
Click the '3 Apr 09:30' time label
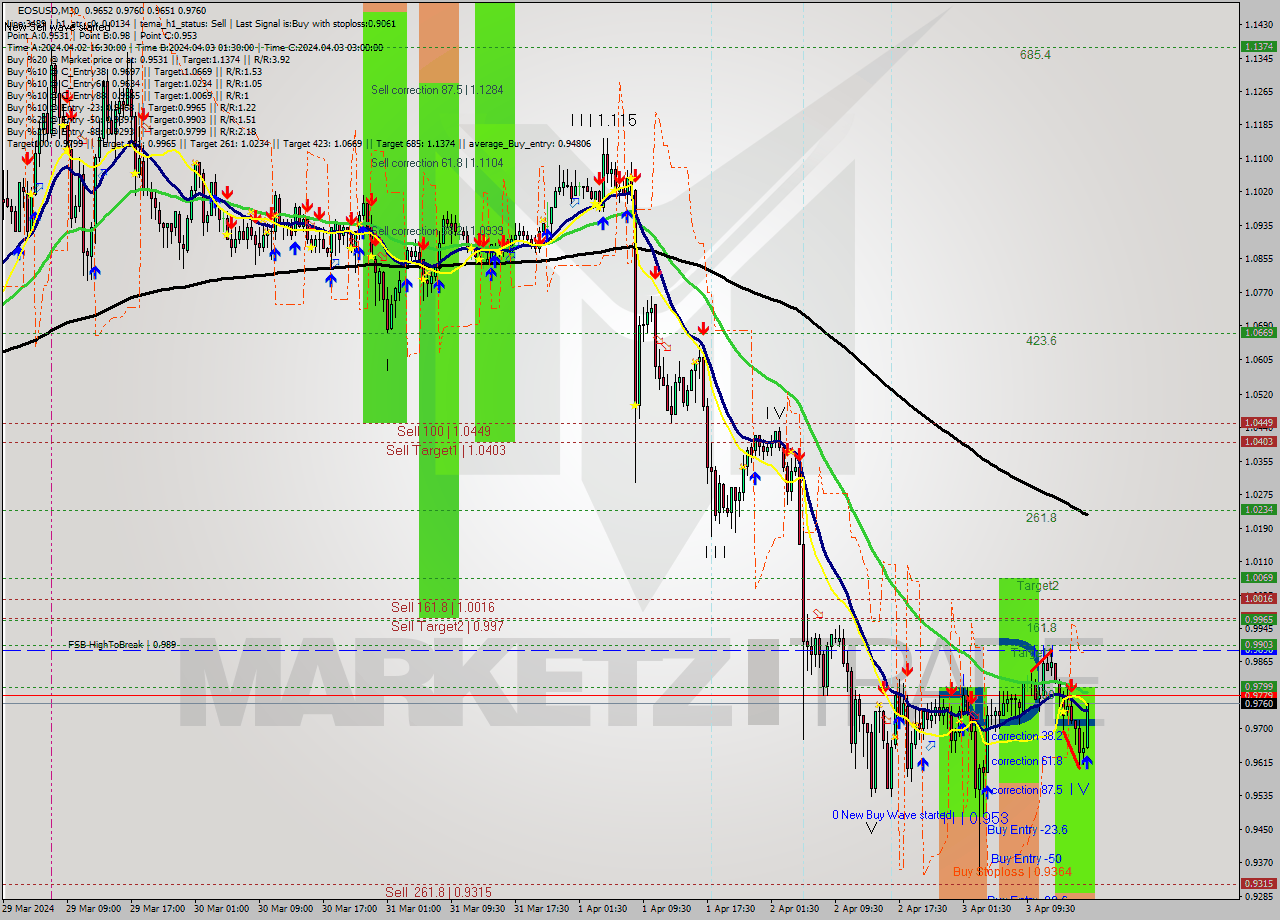1051,909
